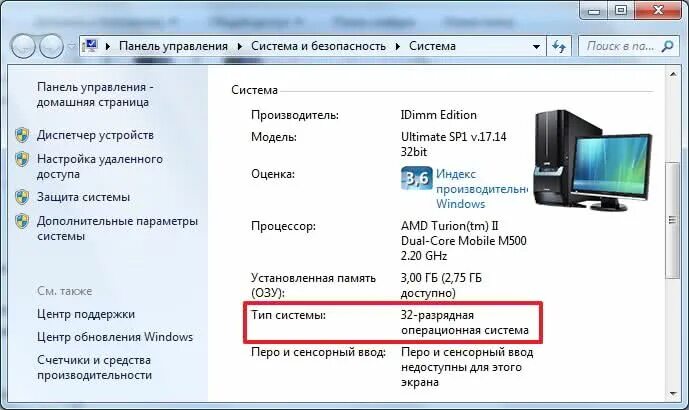Image resolution: width=689 pixels, height=410 pixels.
Task: Click the Тип системы label
Action: point(288,315)
